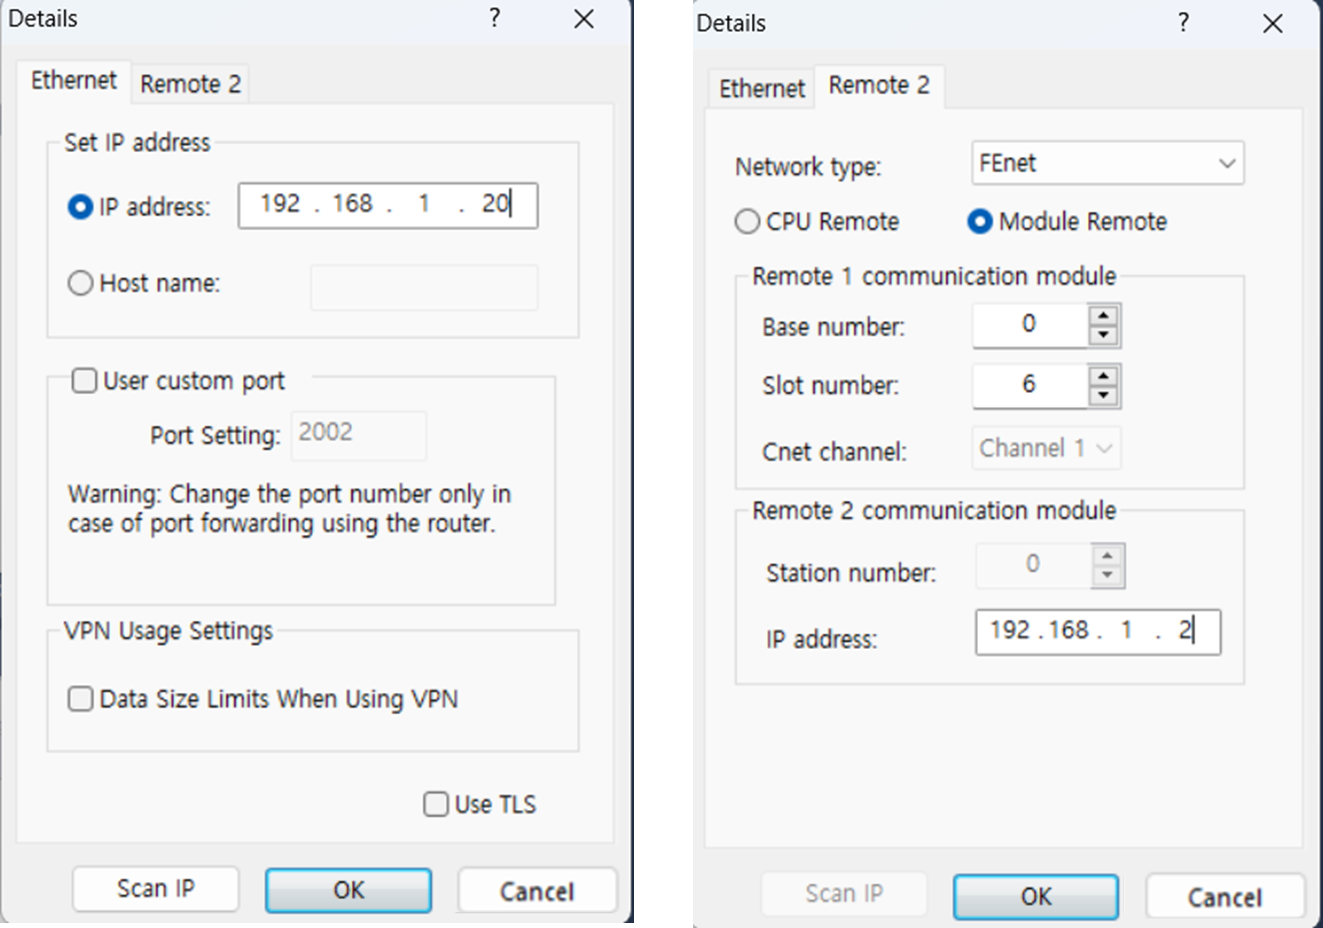Expand the FEnet network type list
This screenshot has width=1323, height=928.
(1229, 163)
